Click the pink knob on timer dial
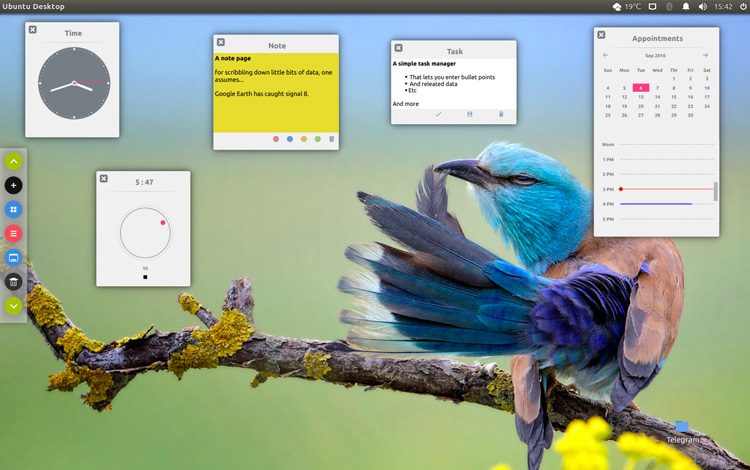Viewport: 750px width, 470px height. click(163, 223)
